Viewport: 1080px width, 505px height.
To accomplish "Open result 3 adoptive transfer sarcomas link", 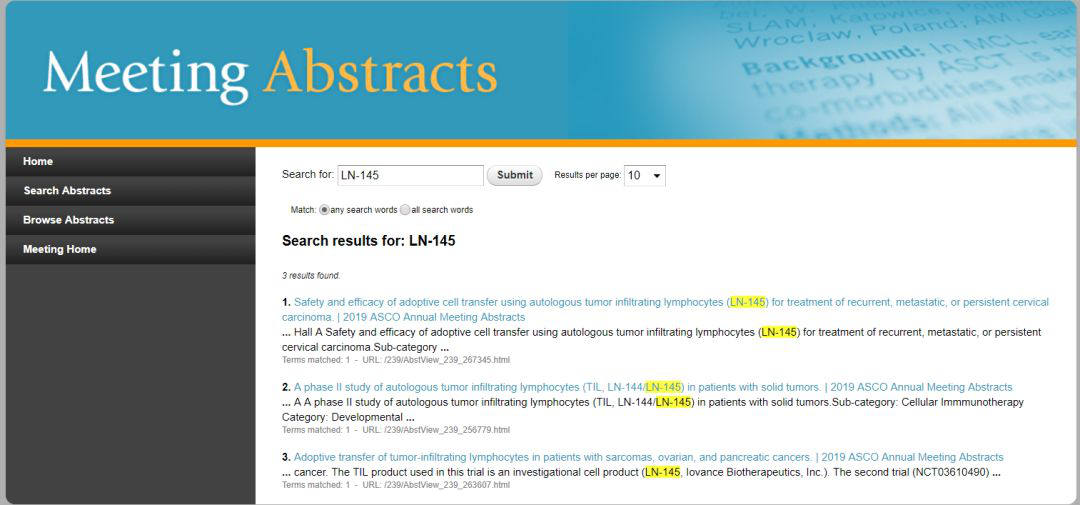I will (648, 457).
